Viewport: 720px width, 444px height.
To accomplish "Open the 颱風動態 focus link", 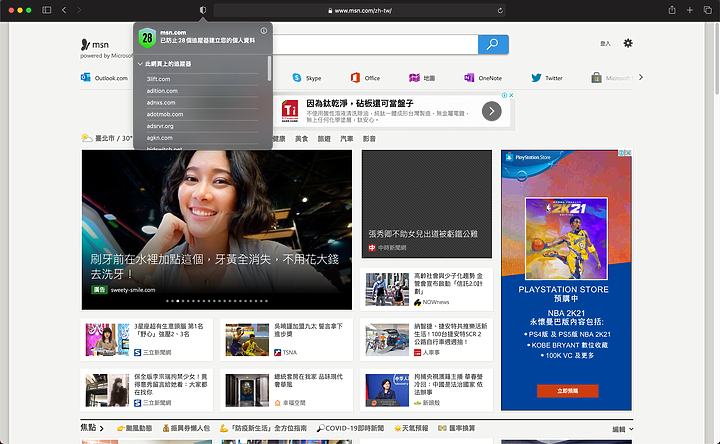I will [135, 428].
